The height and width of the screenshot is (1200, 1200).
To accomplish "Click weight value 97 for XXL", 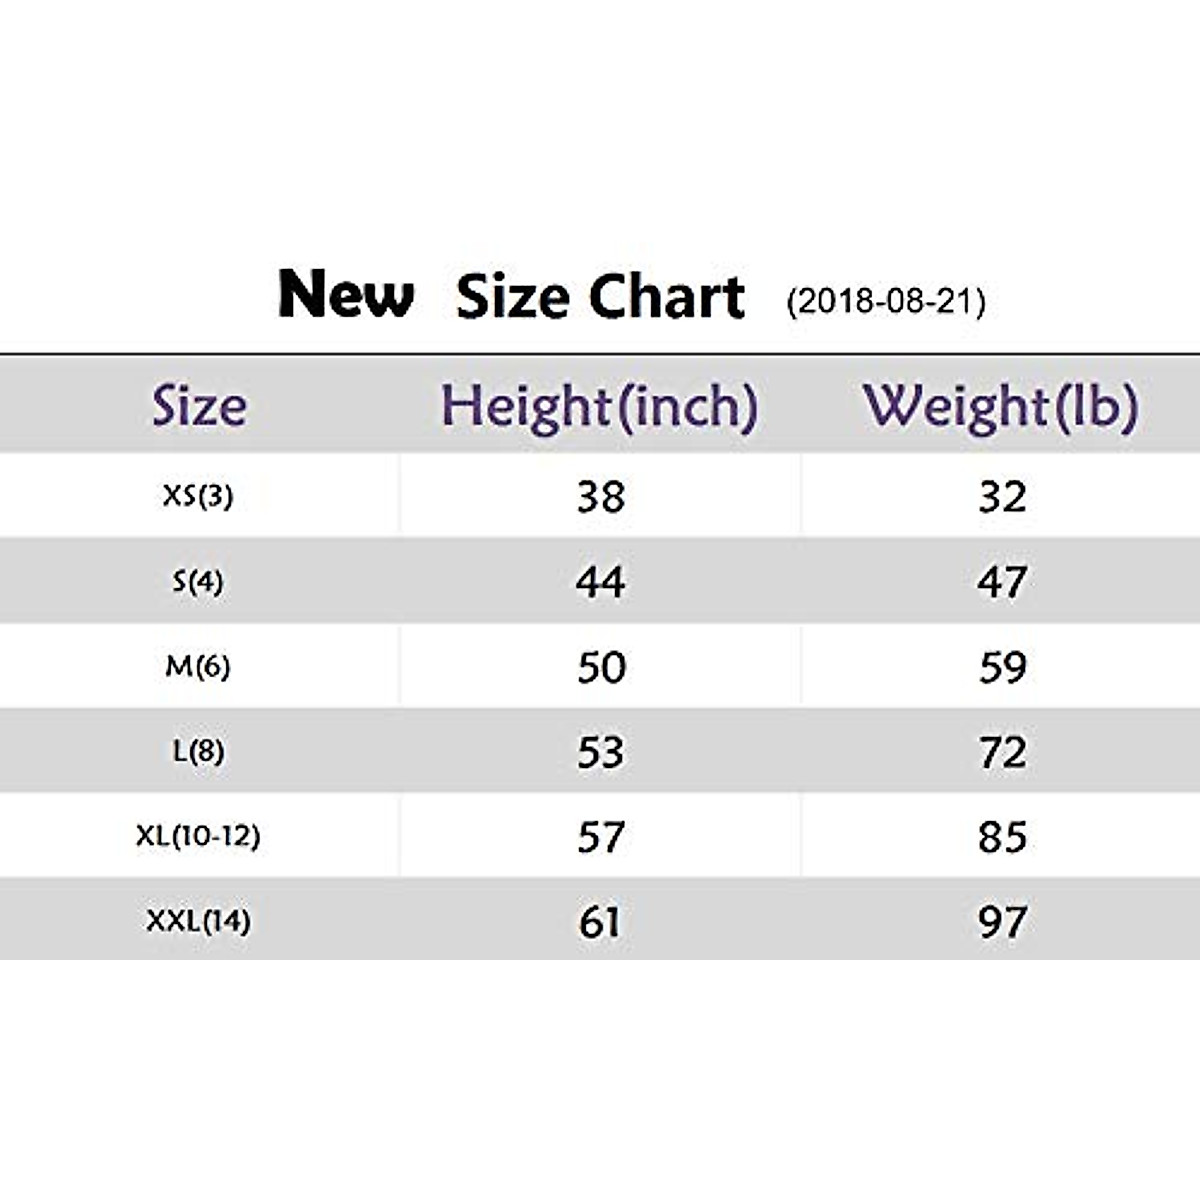I will click(1002, 922).
